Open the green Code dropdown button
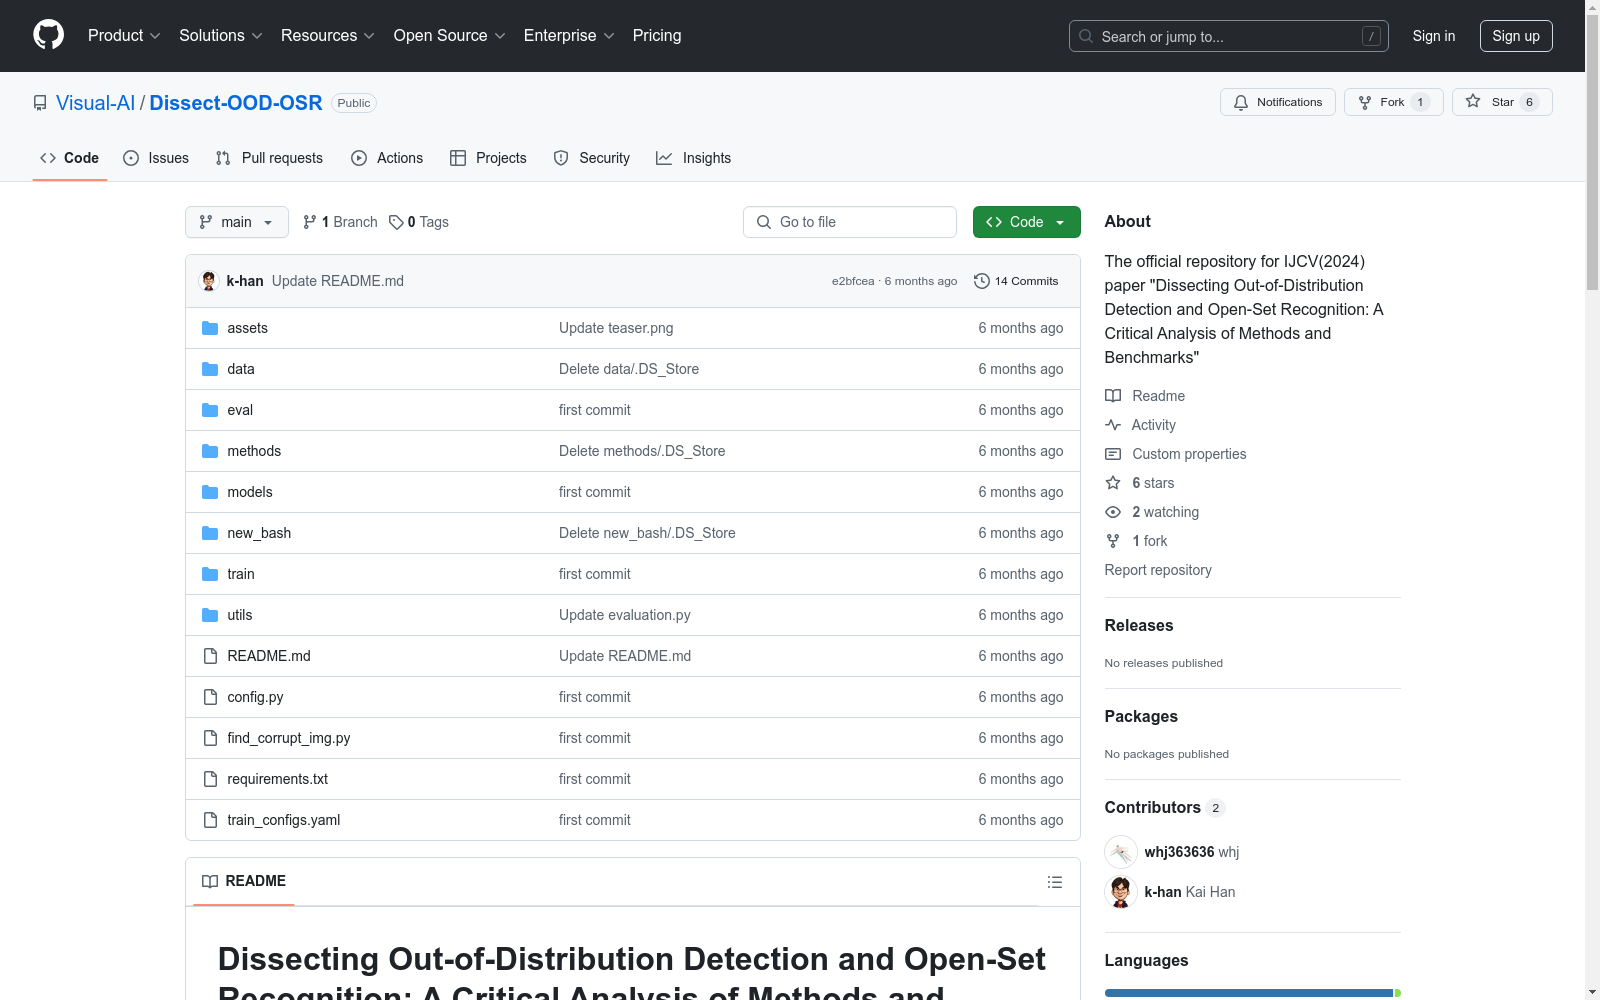Image resolution: width=1600 pixels, height=1000 pixels. click(x=1026, y=222)
